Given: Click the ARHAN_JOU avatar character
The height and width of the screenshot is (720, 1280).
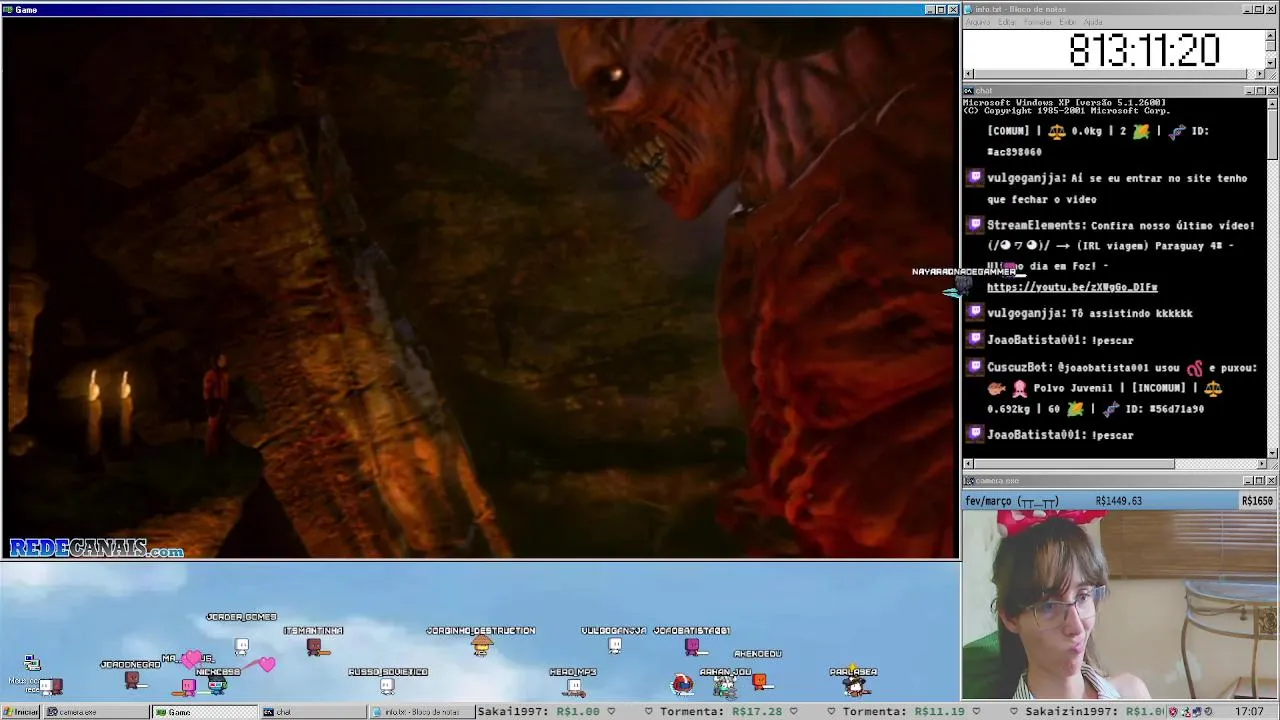Looking at the screenshot, I should [x=725, y=686].
